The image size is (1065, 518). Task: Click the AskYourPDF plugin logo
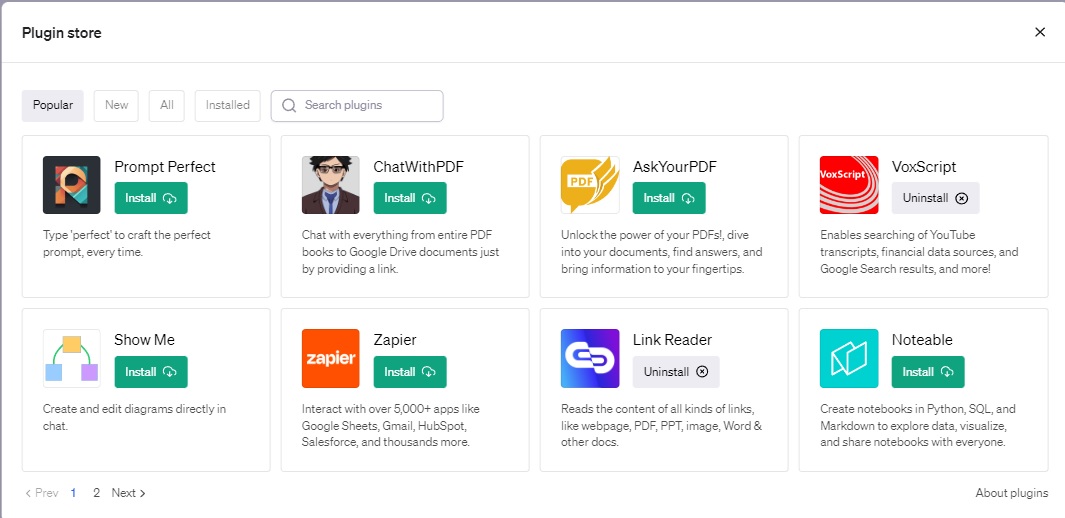click(x=590, y=185)
